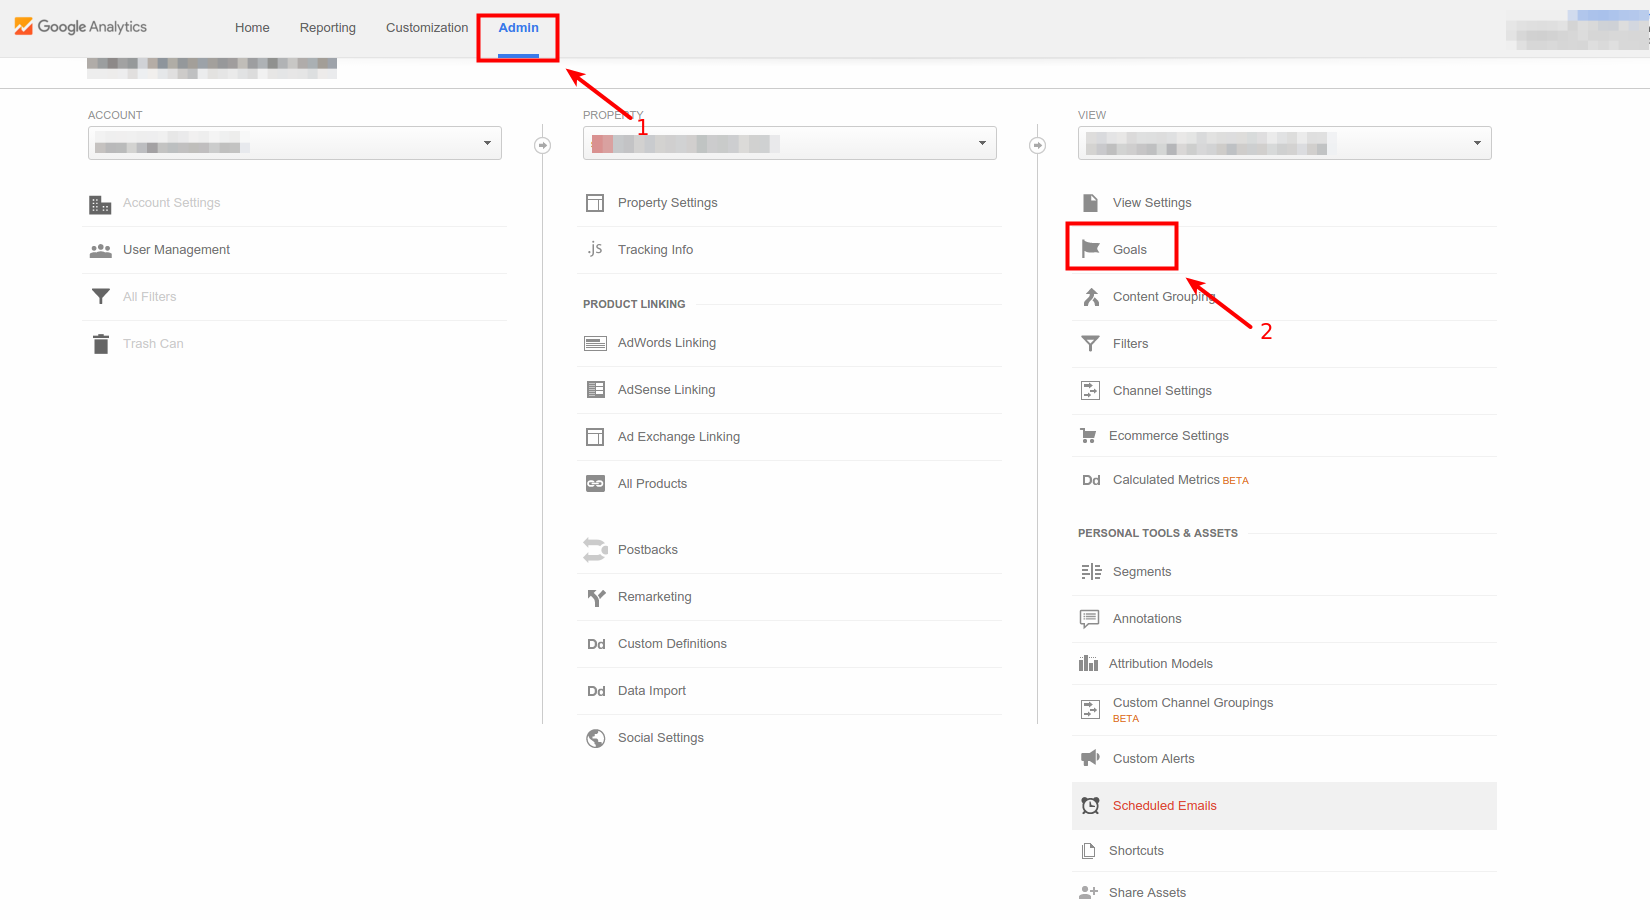
Task: Click the AdSense Linking icon
Action: [596, 390]
